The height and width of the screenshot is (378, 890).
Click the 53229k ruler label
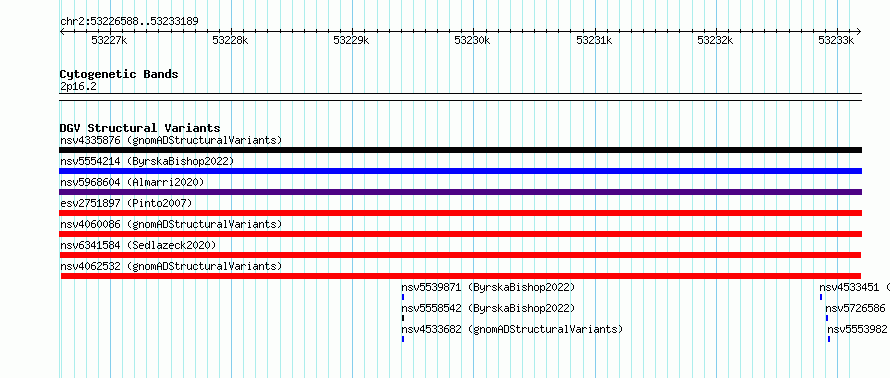[x=351, y=40]
